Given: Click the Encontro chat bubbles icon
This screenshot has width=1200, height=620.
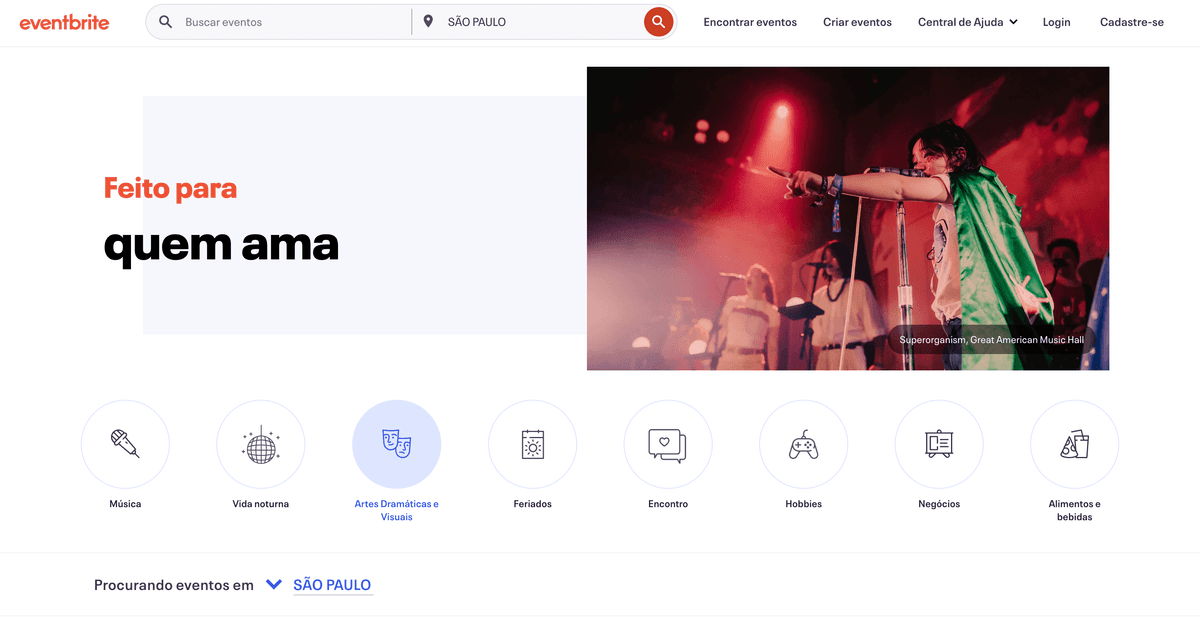Looking at the screenshot, I should [x=668, y=444].
